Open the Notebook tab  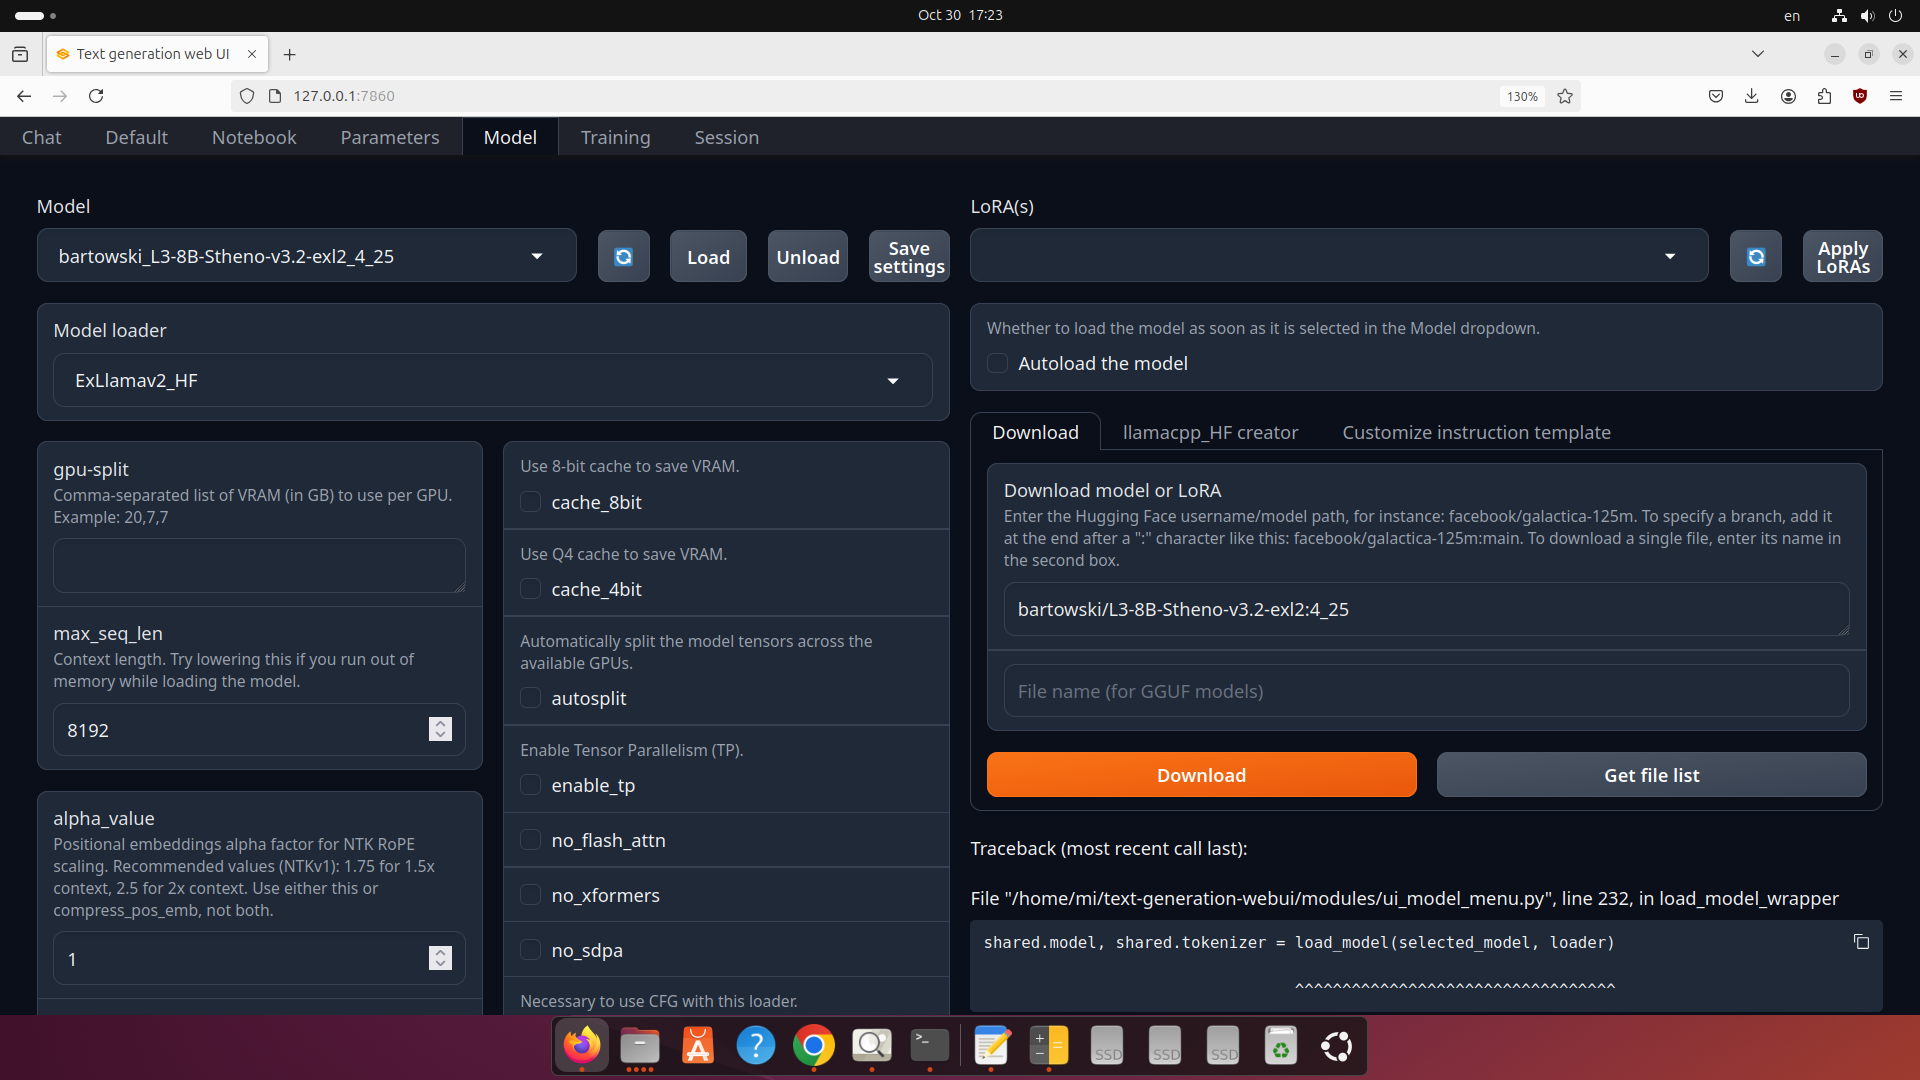point(254,137)
